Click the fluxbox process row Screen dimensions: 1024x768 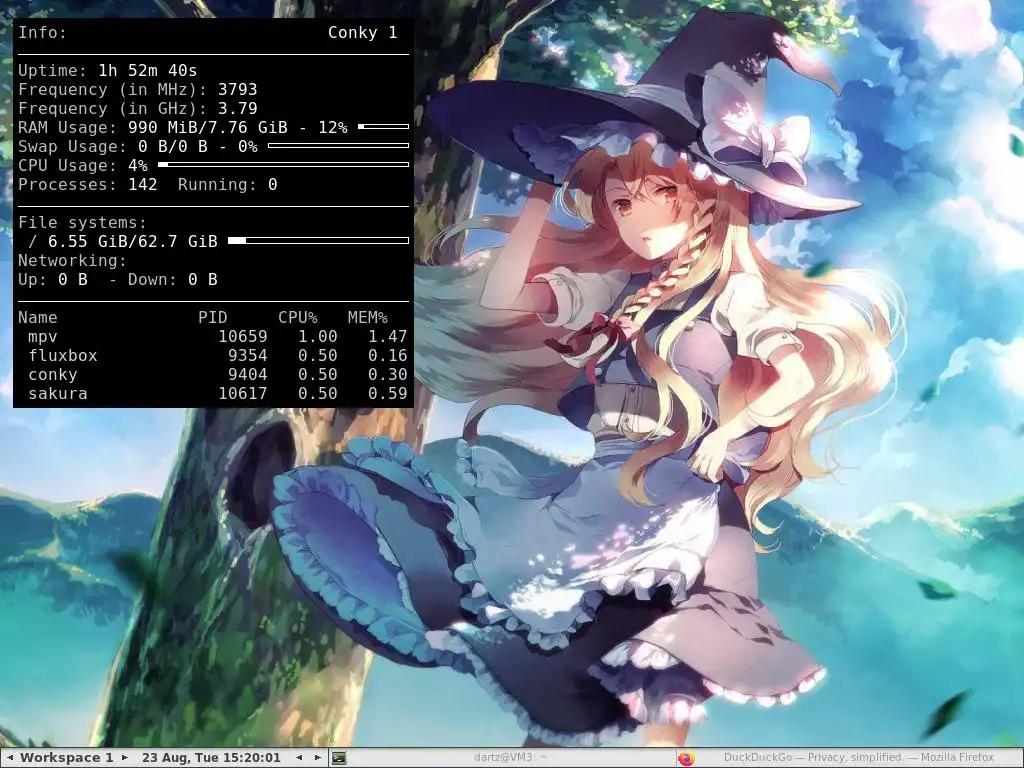214,355
